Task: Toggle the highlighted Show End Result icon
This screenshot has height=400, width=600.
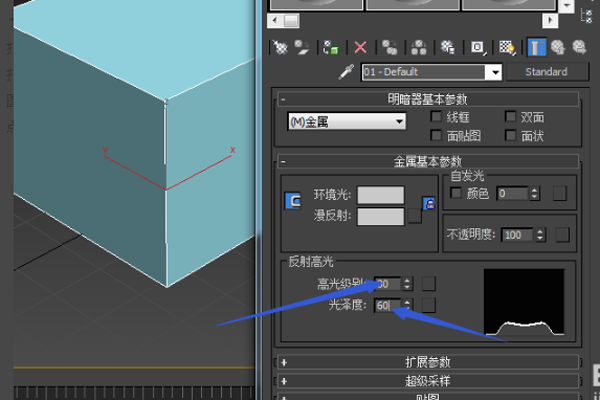Action: click(x=536, y=48)
